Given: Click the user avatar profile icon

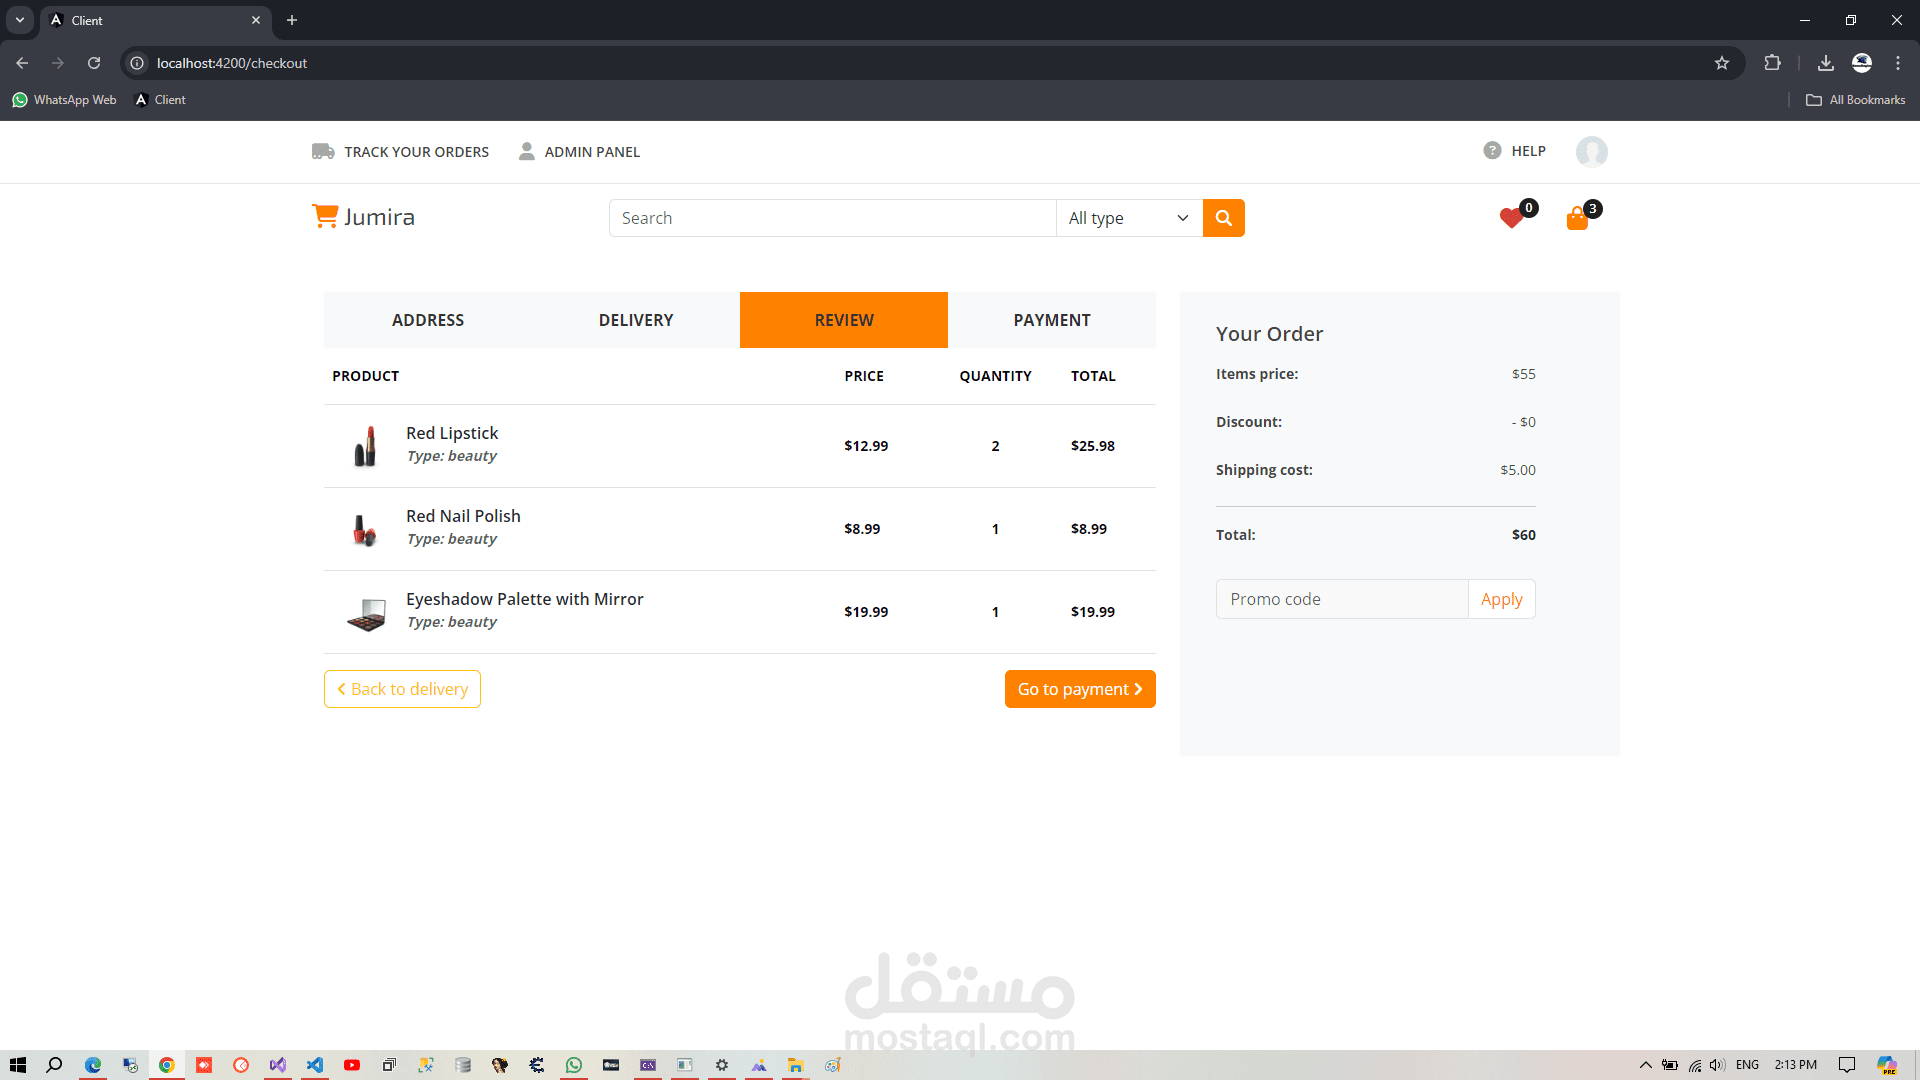Looking at the screenshot, I should (x=1591, y=152).
